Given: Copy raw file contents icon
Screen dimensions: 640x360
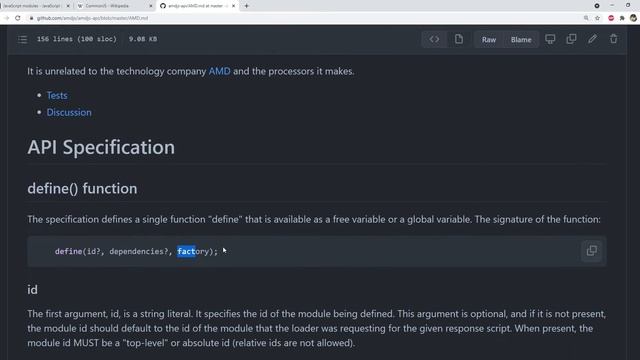Looking at the screenshot, I should tap(571, 39).
